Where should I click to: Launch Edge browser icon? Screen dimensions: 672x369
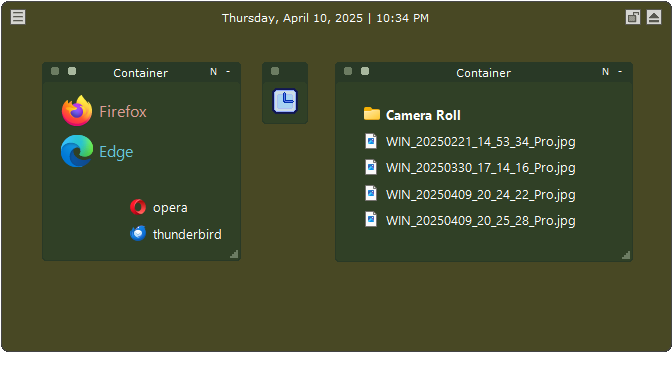97,151
